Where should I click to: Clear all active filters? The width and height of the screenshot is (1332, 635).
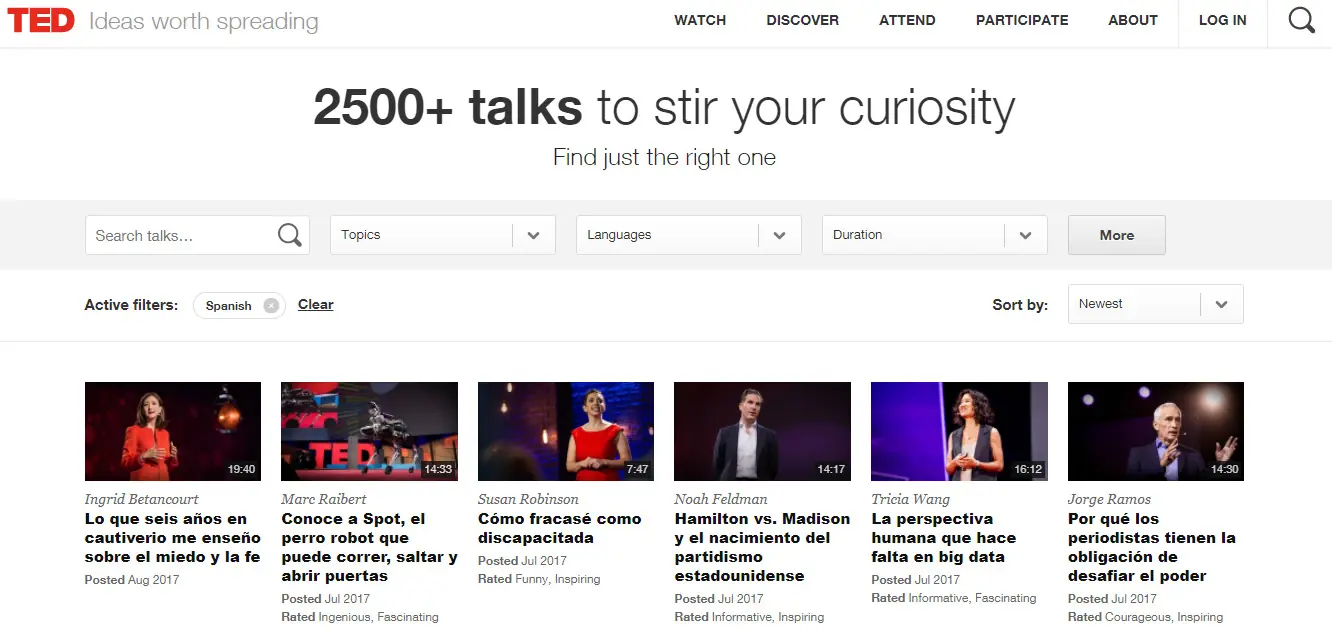coord(316,305)
